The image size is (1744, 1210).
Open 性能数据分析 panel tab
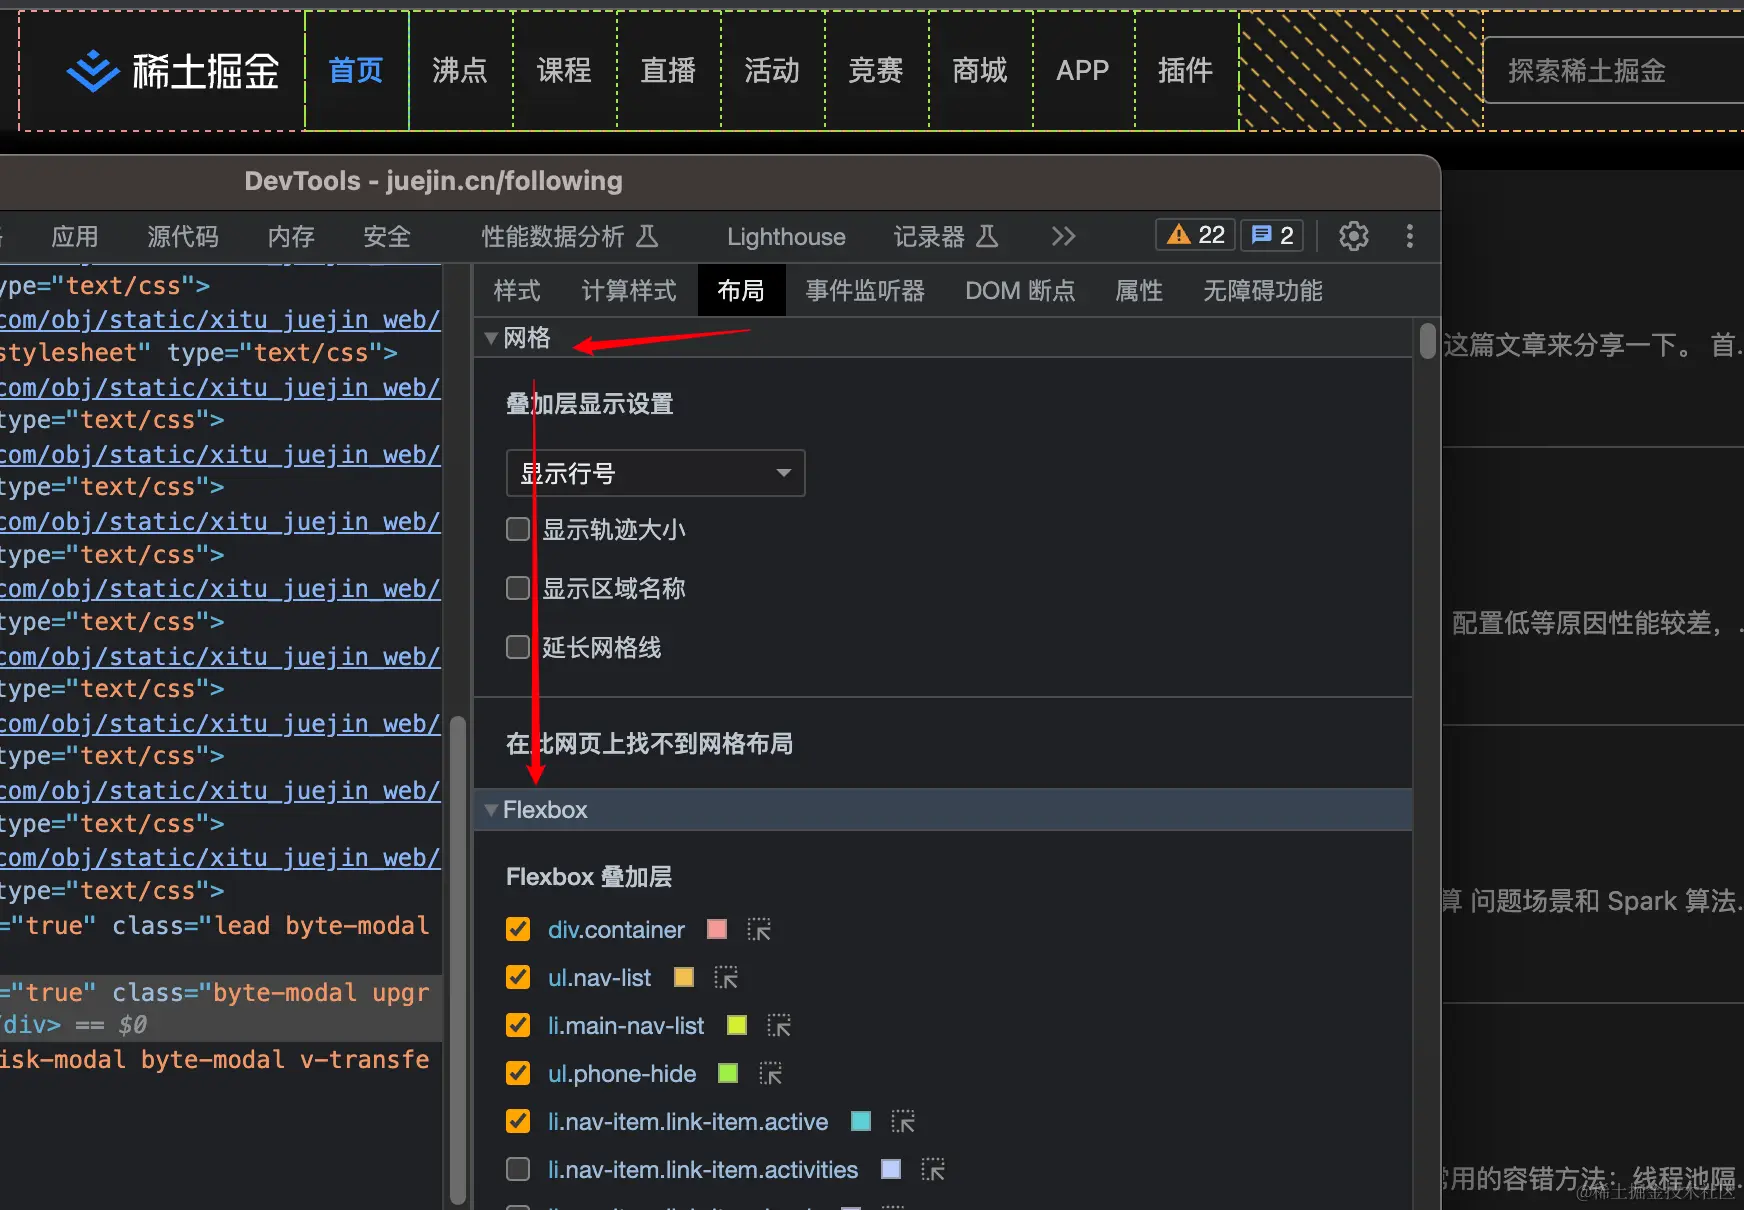coord(570,237)
